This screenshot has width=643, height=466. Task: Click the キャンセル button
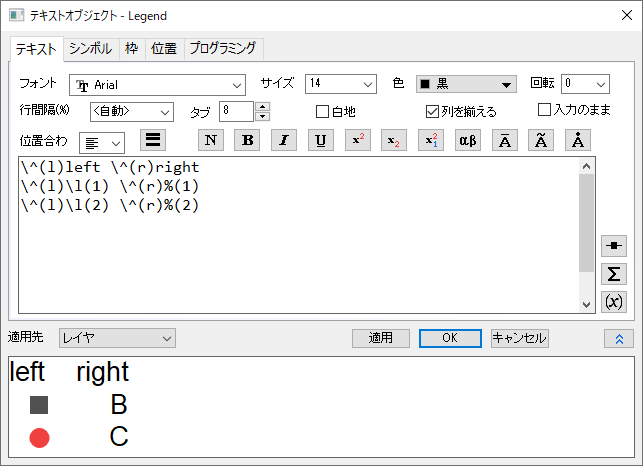tap(519, 338)
